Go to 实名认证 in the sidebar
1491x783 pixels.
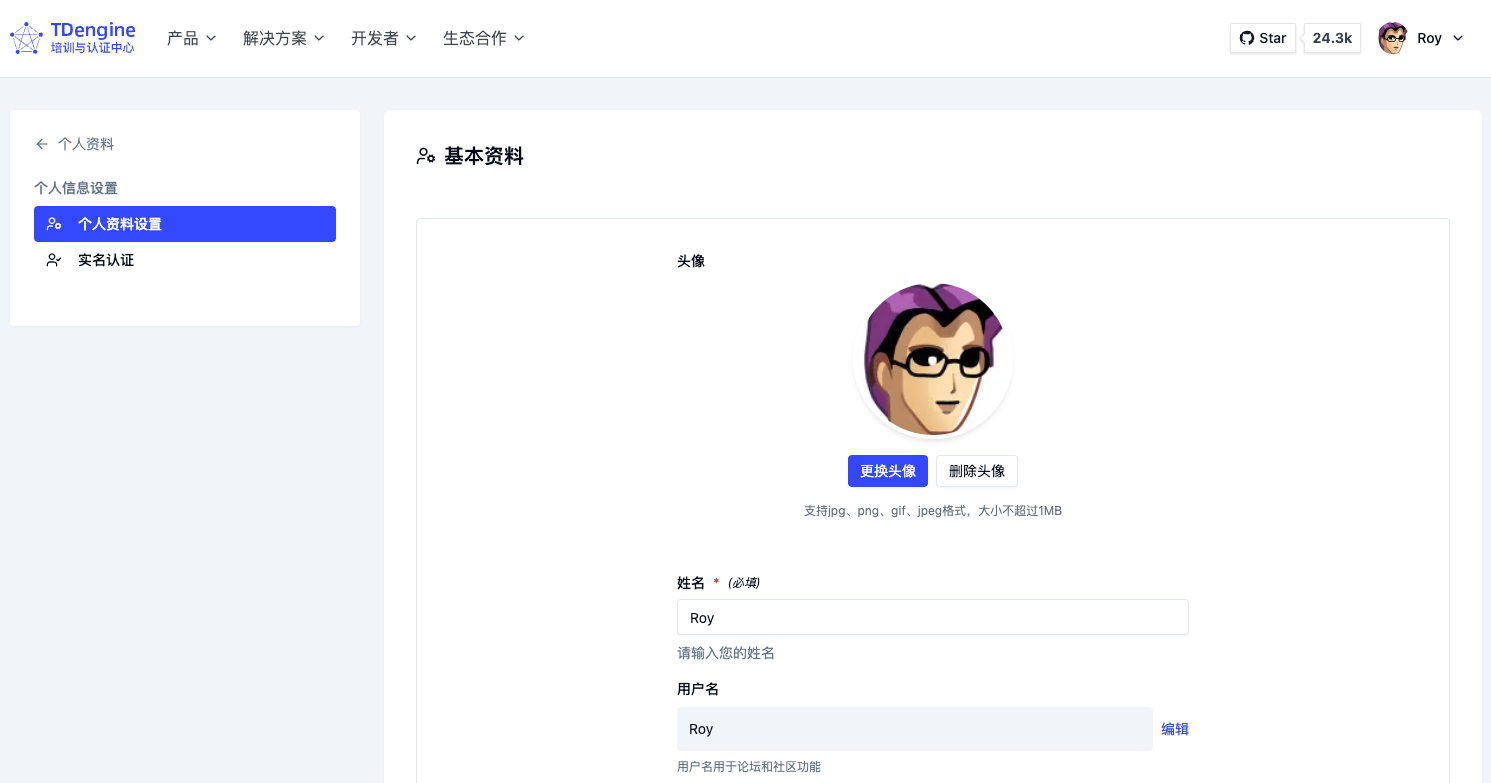tap(106, 260)
